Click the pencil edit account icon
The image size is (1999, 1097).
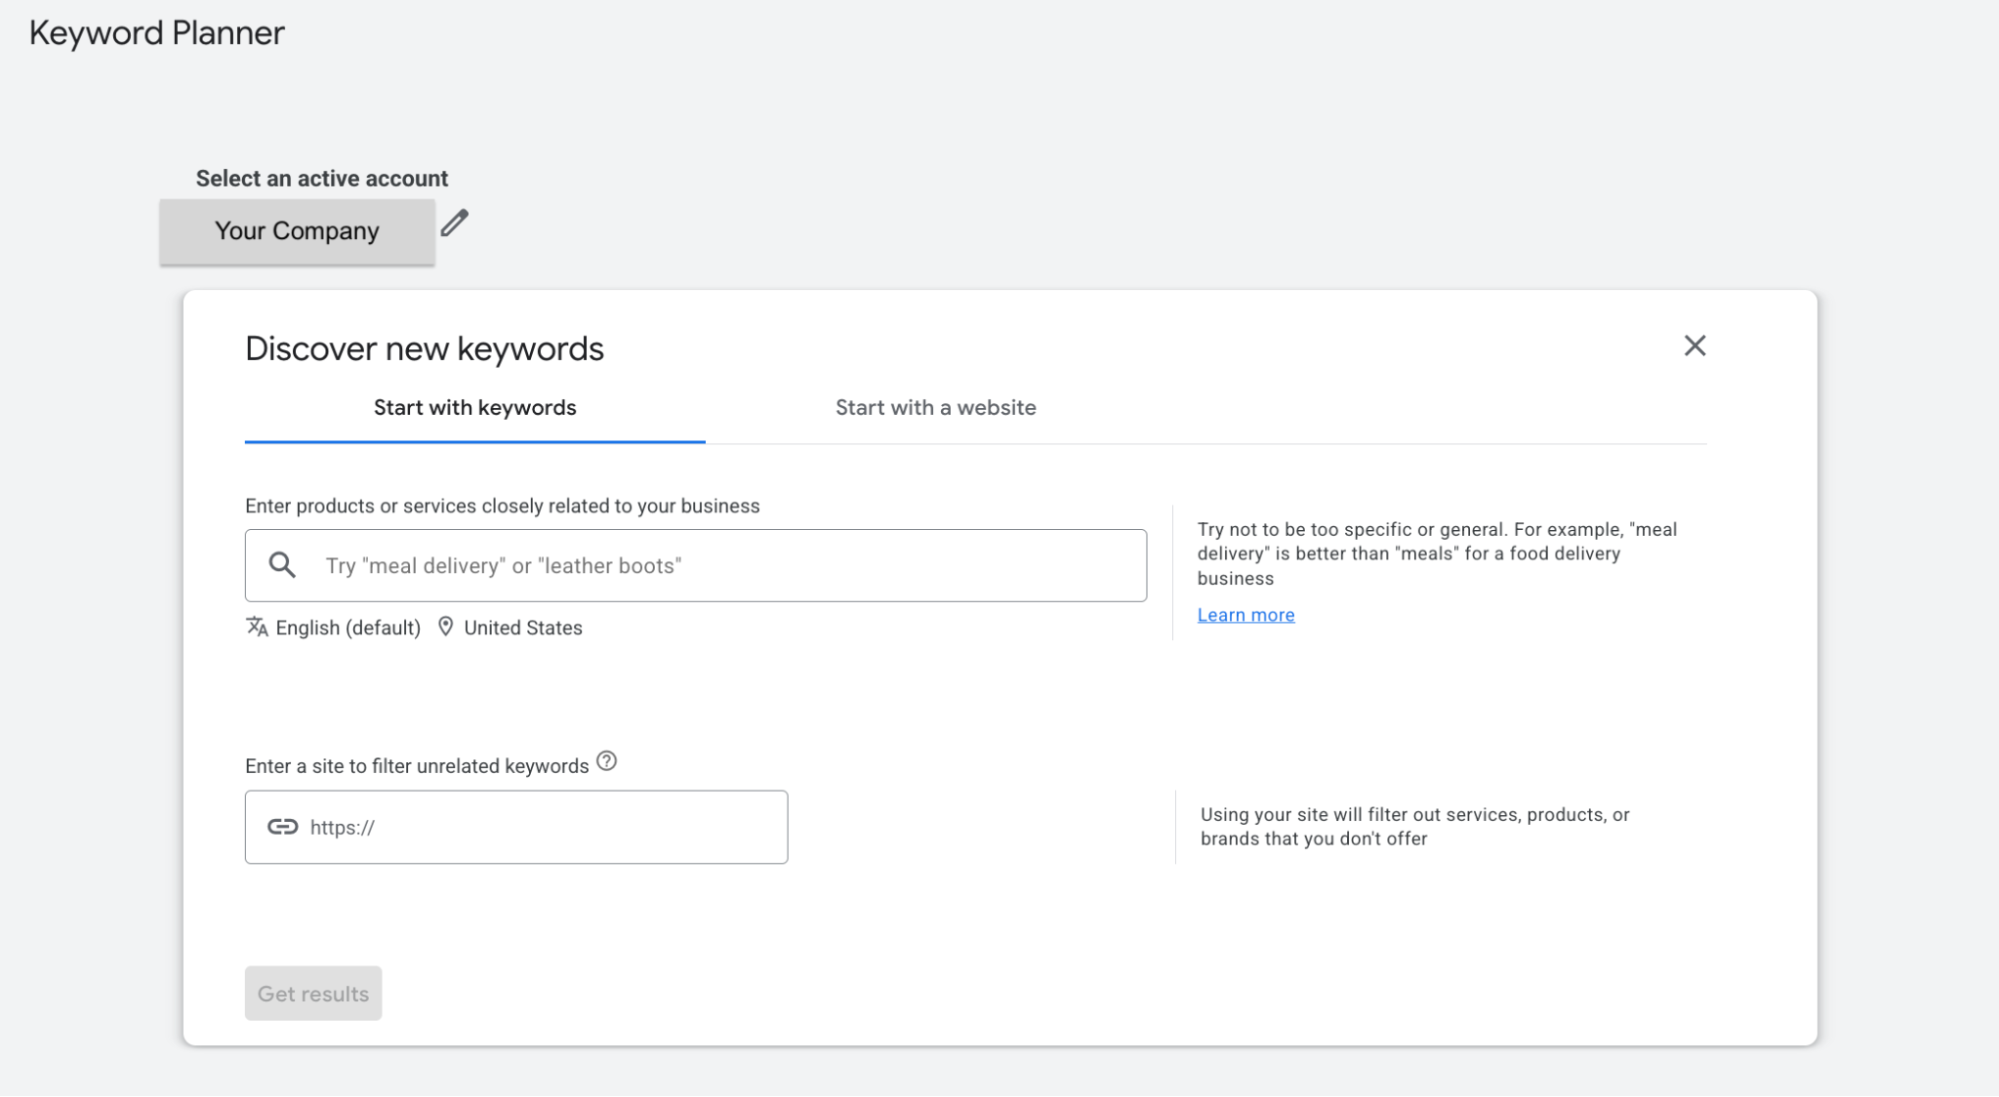pos(455,223)
